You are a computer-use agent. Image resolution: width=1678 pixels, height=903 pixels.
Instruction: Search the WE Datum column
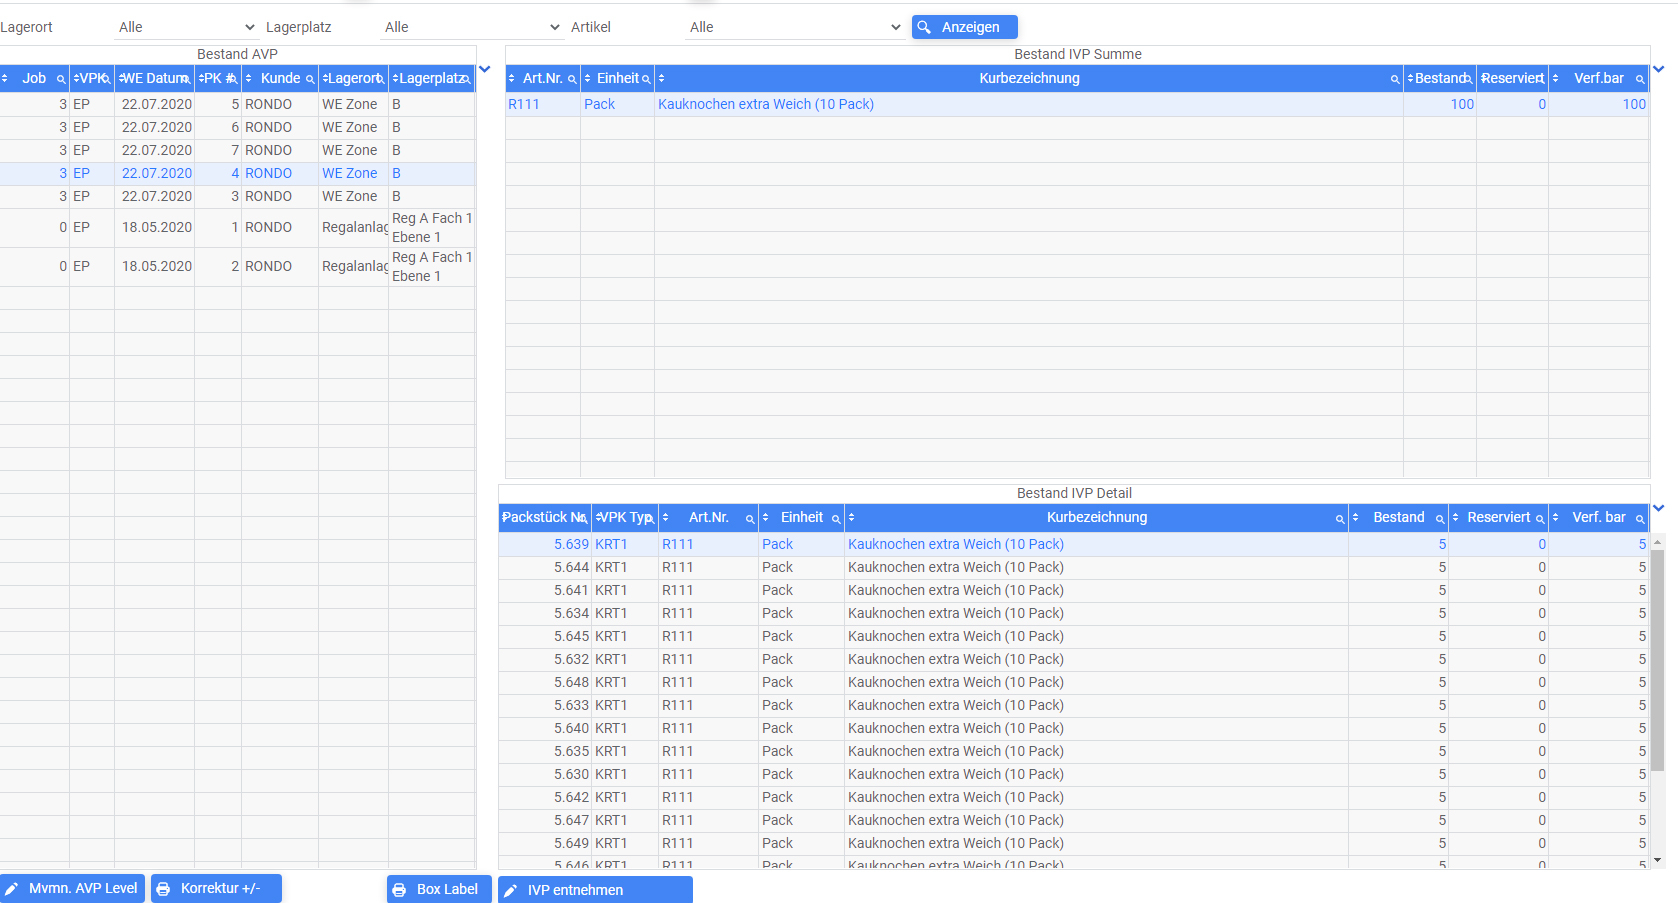pos(186,79)
